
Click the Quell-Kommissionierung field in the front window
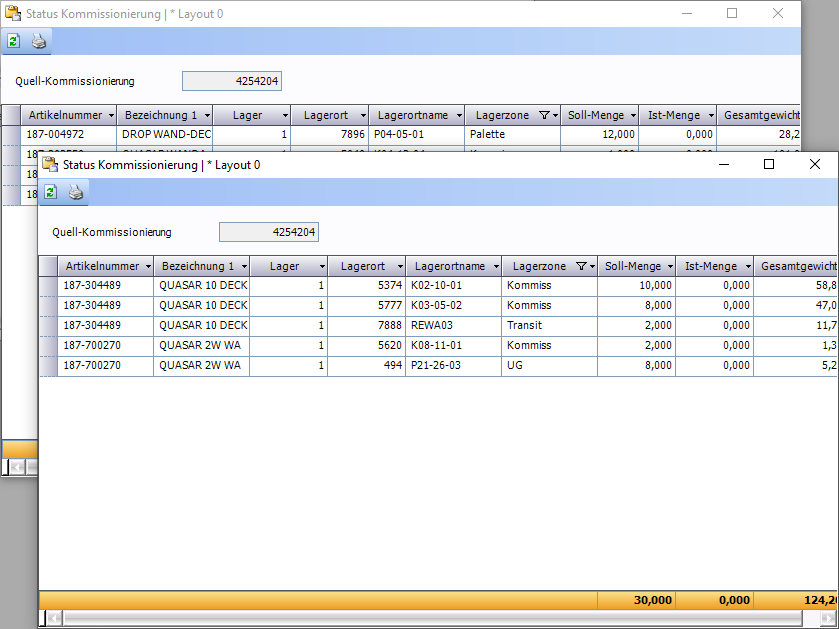[268, 232]
